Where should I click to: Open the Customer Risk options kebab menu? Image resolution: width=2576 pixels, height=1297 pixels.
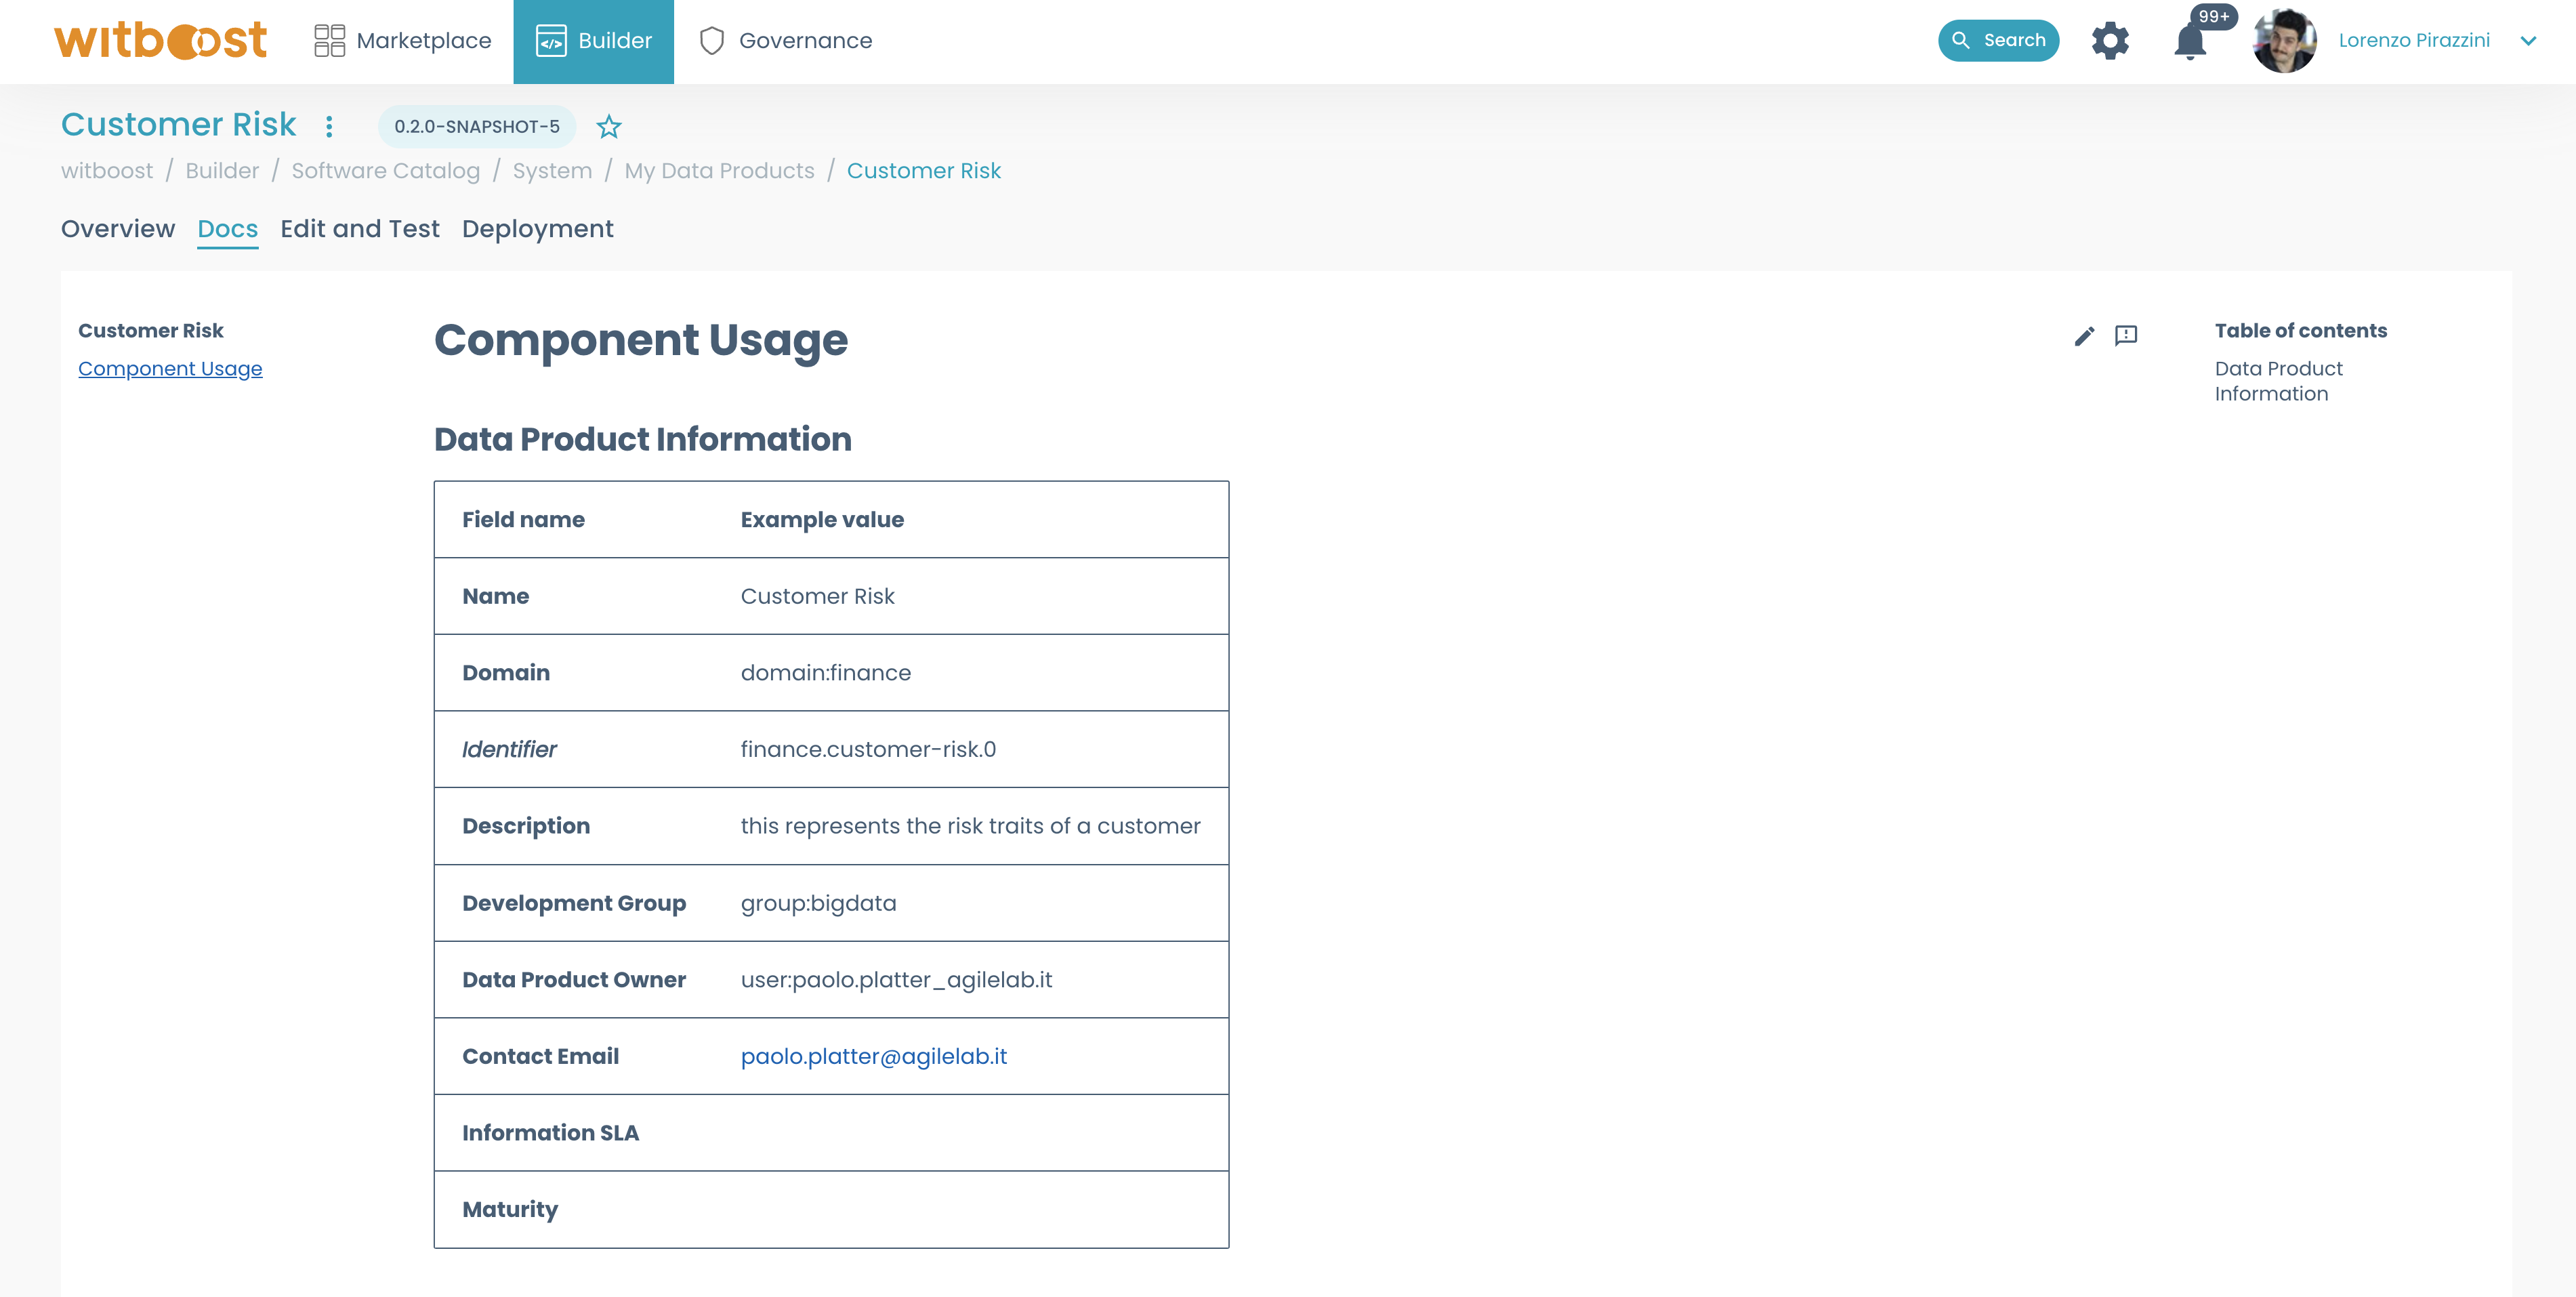(328, 127)
